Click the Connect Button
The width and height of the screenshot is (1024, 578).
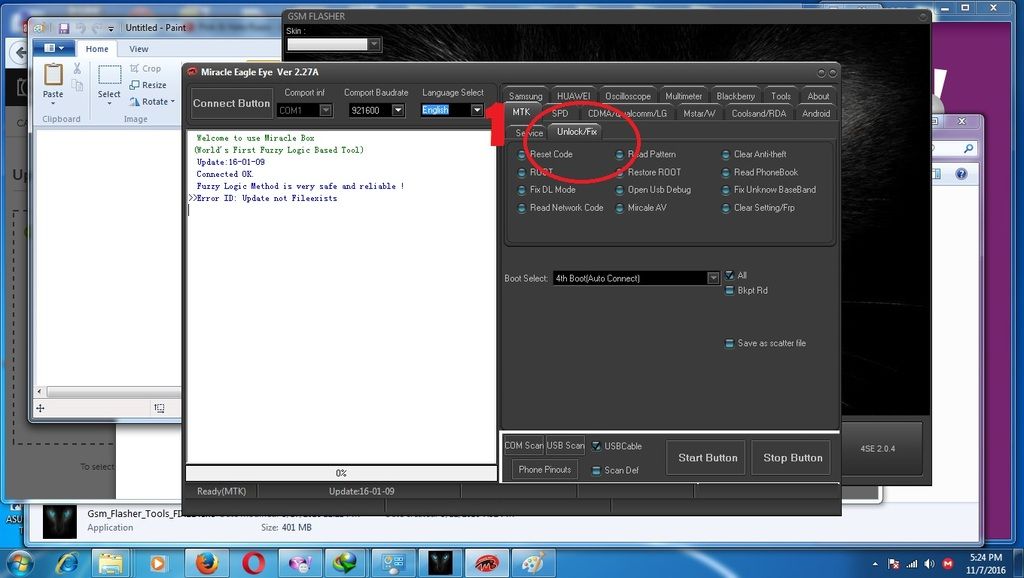pos(231,103)
